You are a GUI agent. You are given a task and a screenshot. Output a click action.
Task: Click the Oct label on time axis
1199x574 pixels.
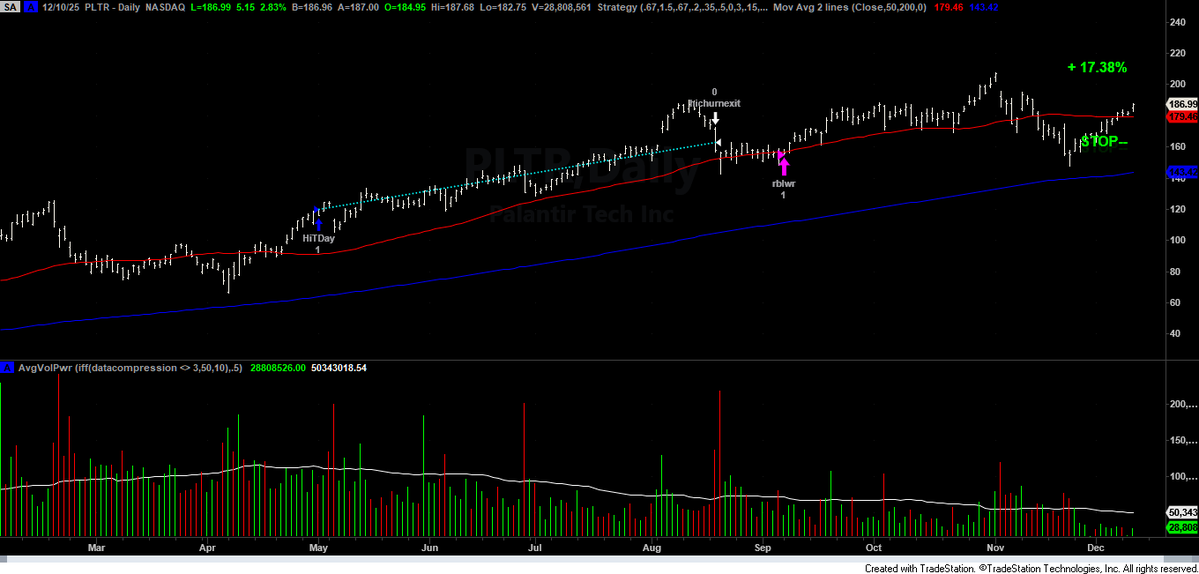click(874, 548)
